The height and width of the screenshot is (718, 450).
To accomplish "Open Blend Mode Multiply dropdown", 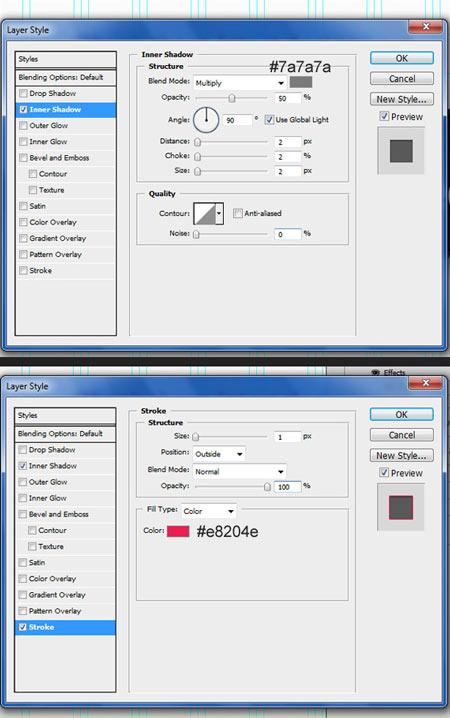I will pyautogui.click(x=240, y=83).
